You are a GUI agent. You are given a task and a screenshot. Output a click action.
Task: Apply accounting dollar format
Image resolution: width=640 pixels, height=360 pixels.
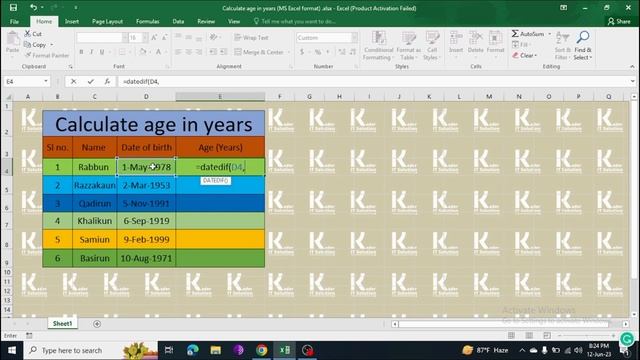pyautogui.click(x=302, y=52)
